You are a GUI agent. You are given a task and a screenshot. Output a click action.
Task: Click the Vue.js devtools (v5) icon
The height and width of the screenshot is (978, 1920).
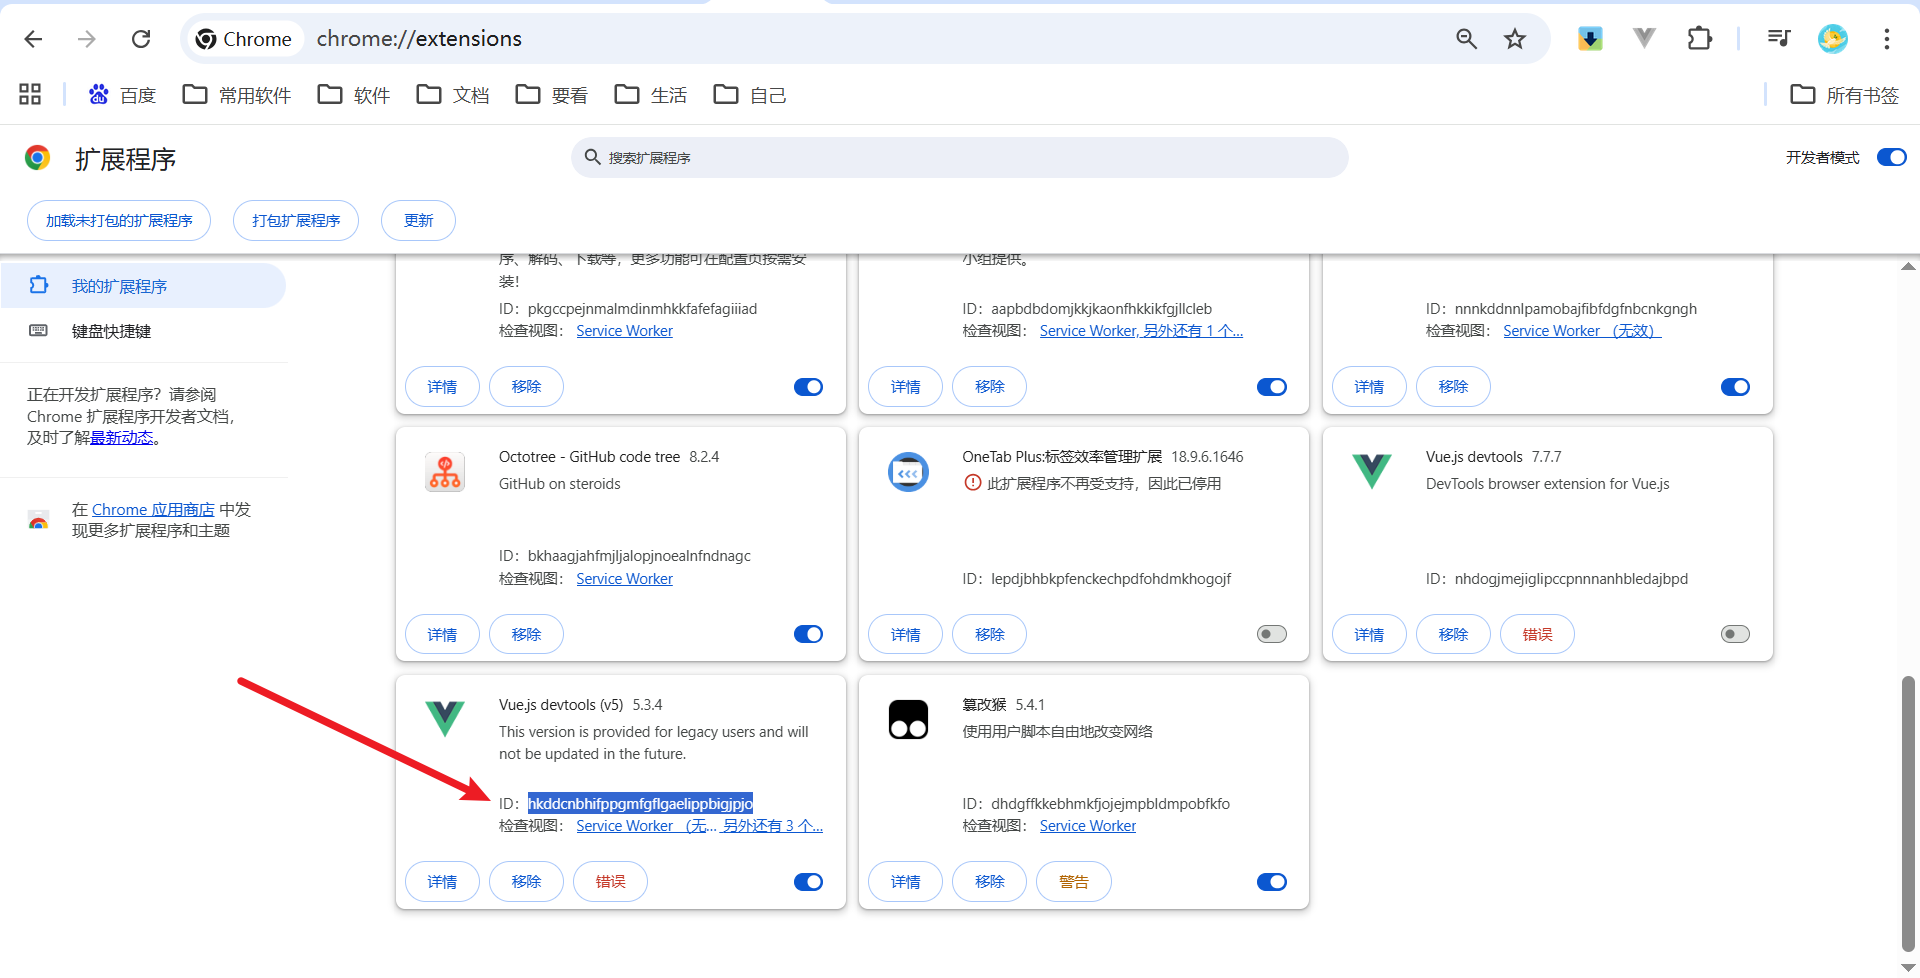pos(445,719)
